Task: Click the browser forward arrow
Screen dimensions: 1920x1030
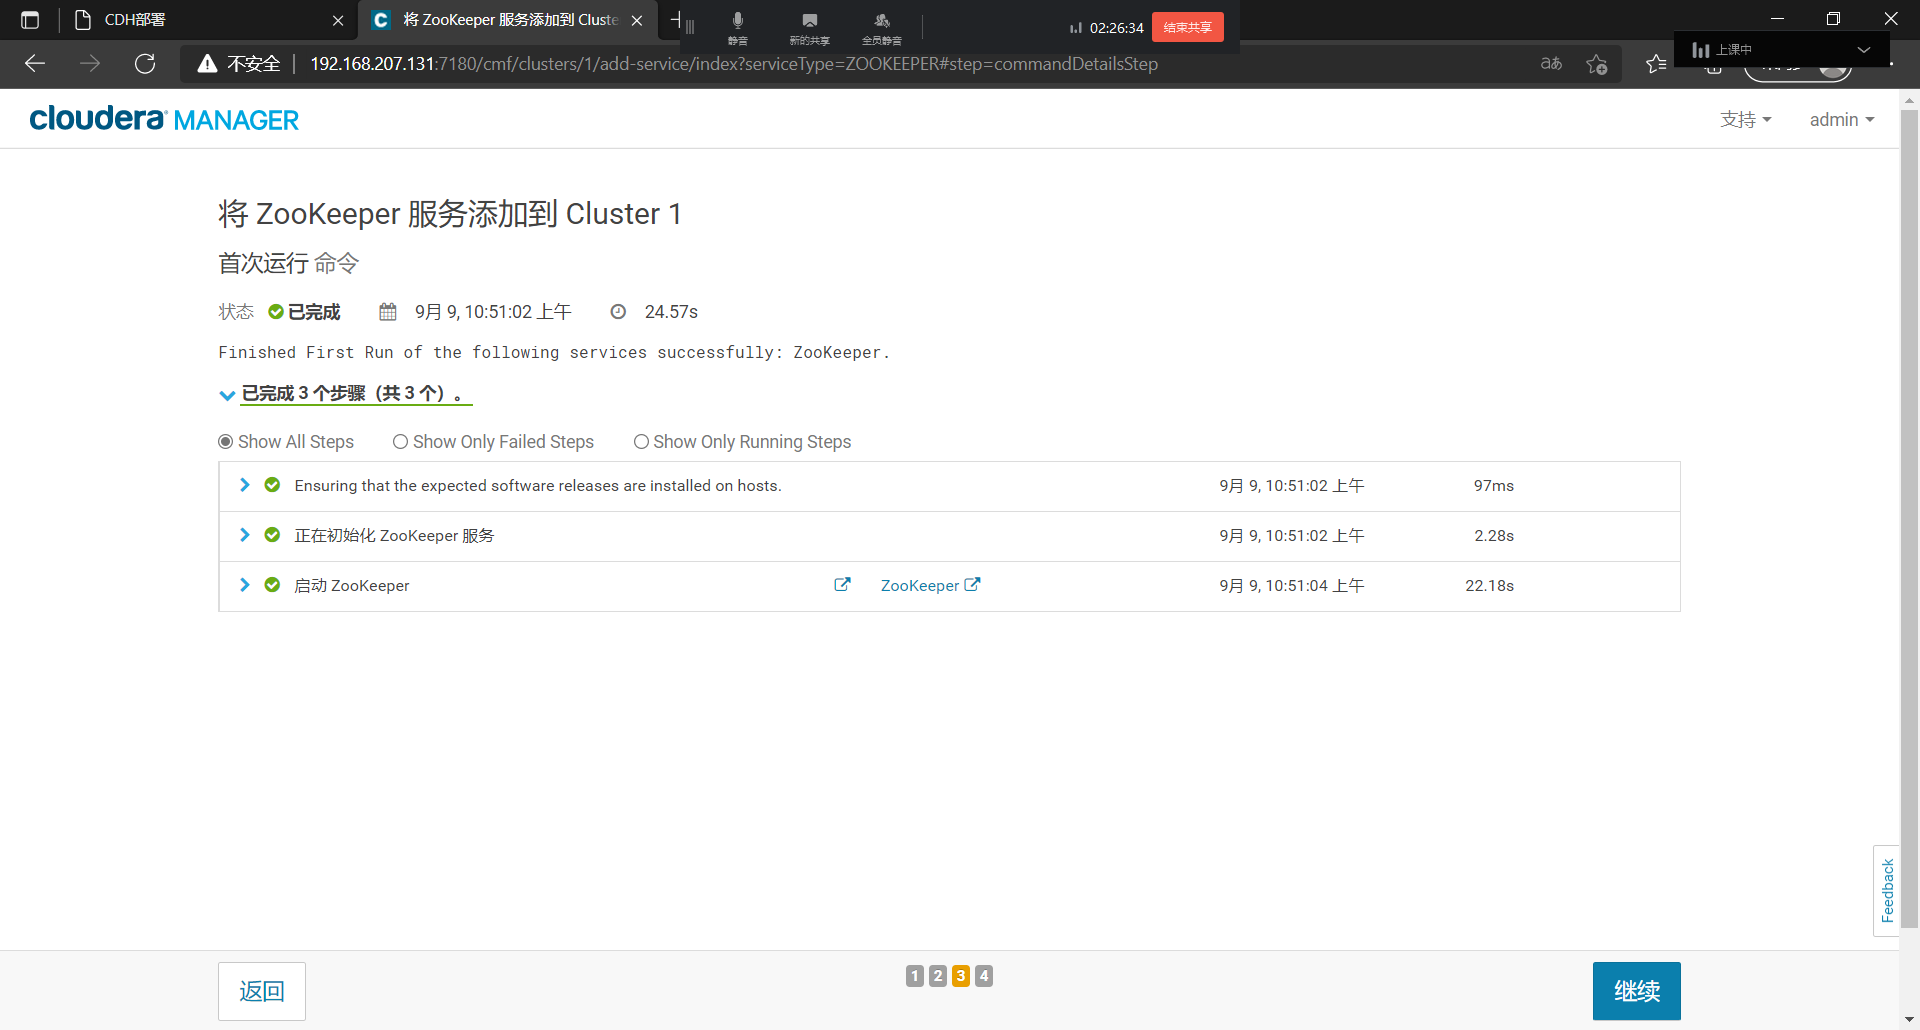Action: (x=90, y=64)
